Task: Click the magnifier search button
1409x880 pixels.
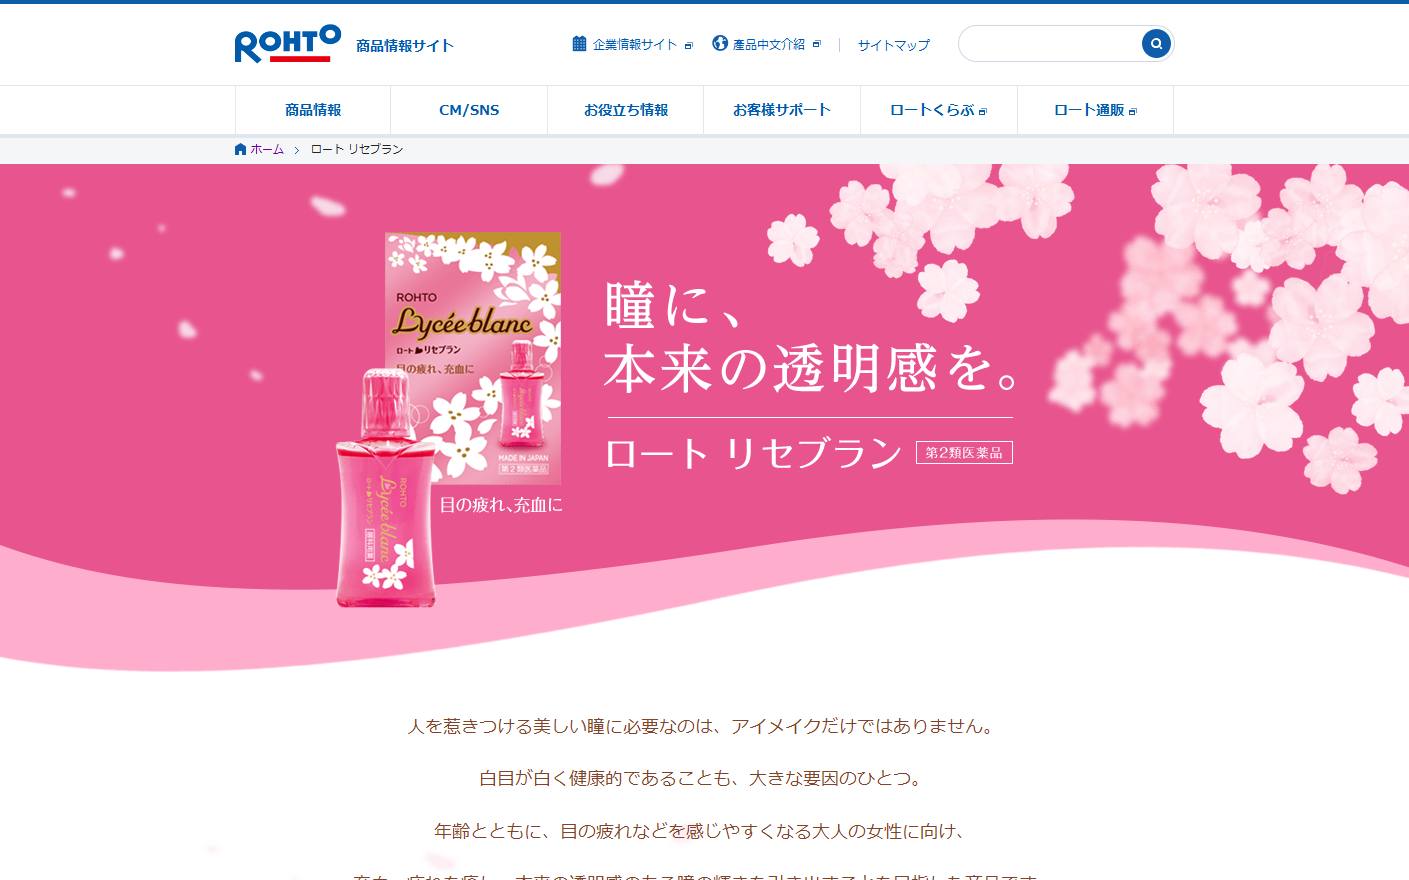Action: (x=1156, y=44)
